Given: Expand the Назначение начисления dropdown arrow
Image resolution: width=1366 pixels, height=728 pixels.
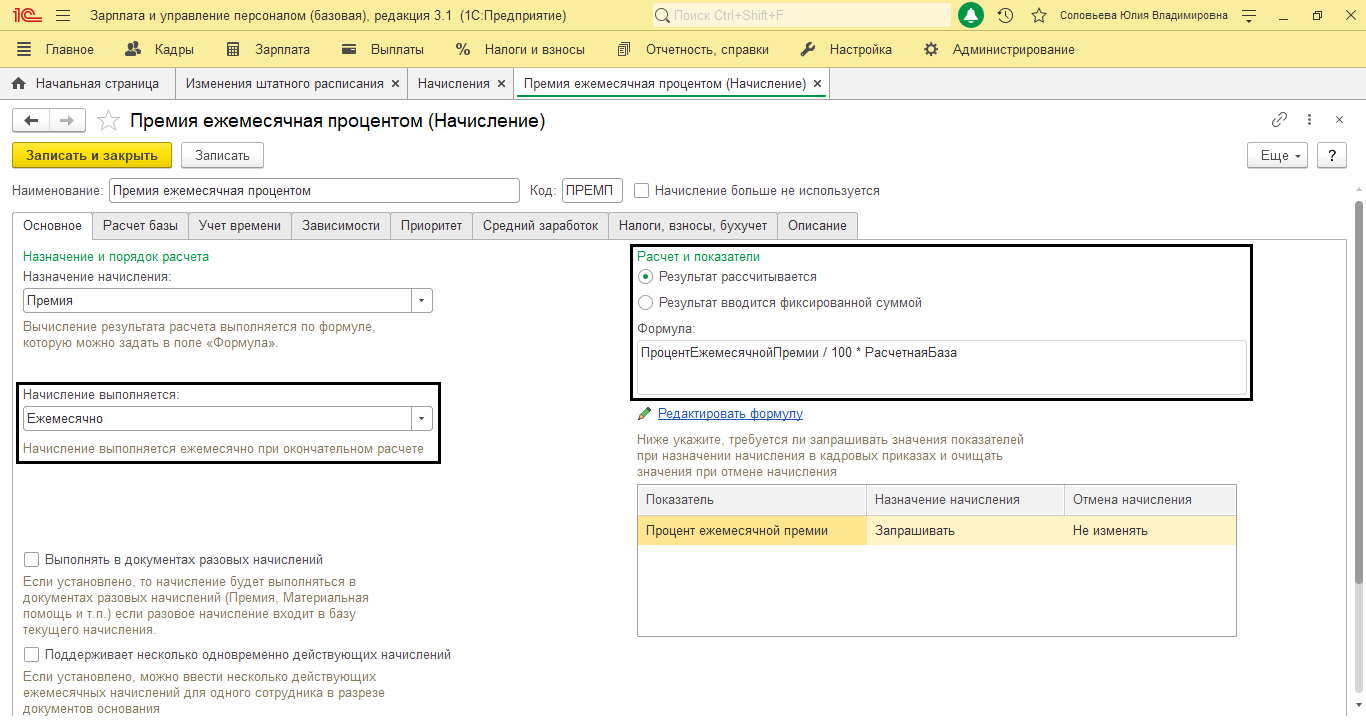Looking at the screenshot, I should 422,301.
